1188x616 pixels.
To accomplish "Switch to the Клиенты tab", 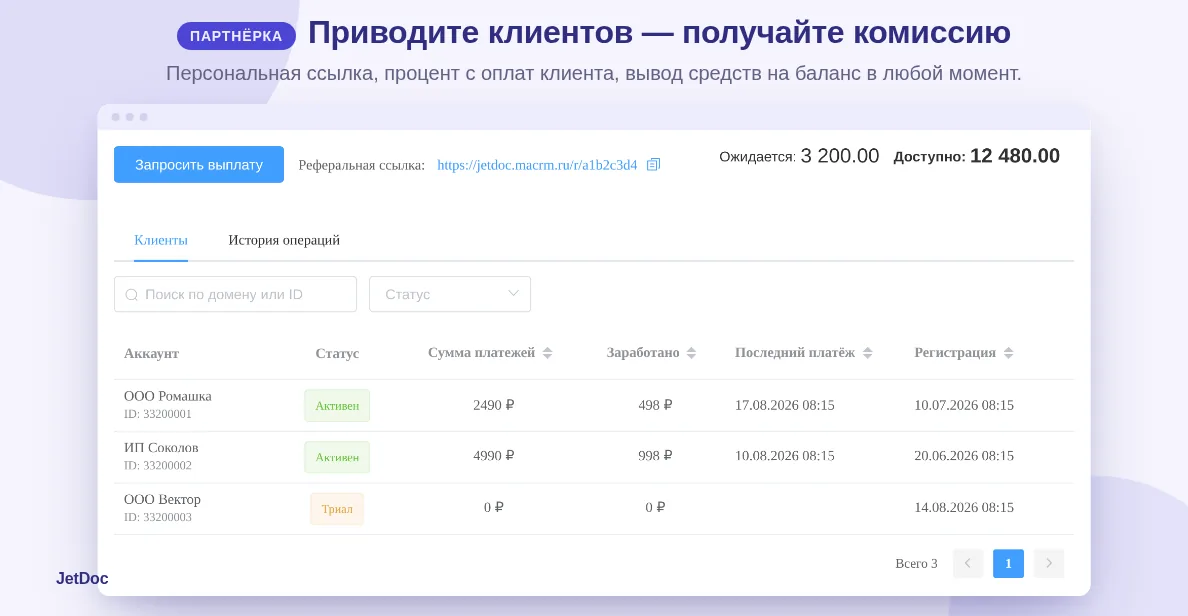I will point(161,240).
